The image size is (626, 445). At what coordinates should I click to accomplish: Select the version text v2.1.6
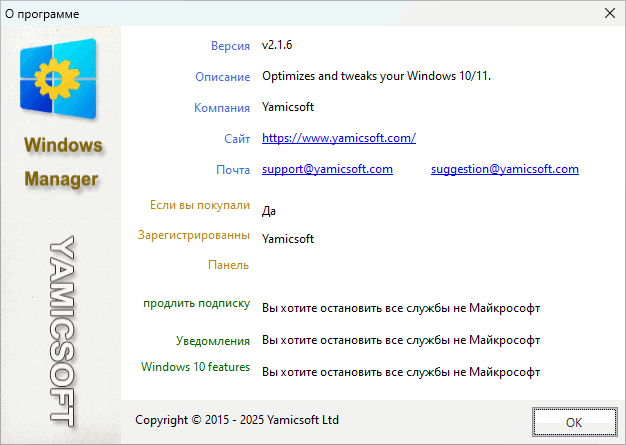[x=277, y=45]
